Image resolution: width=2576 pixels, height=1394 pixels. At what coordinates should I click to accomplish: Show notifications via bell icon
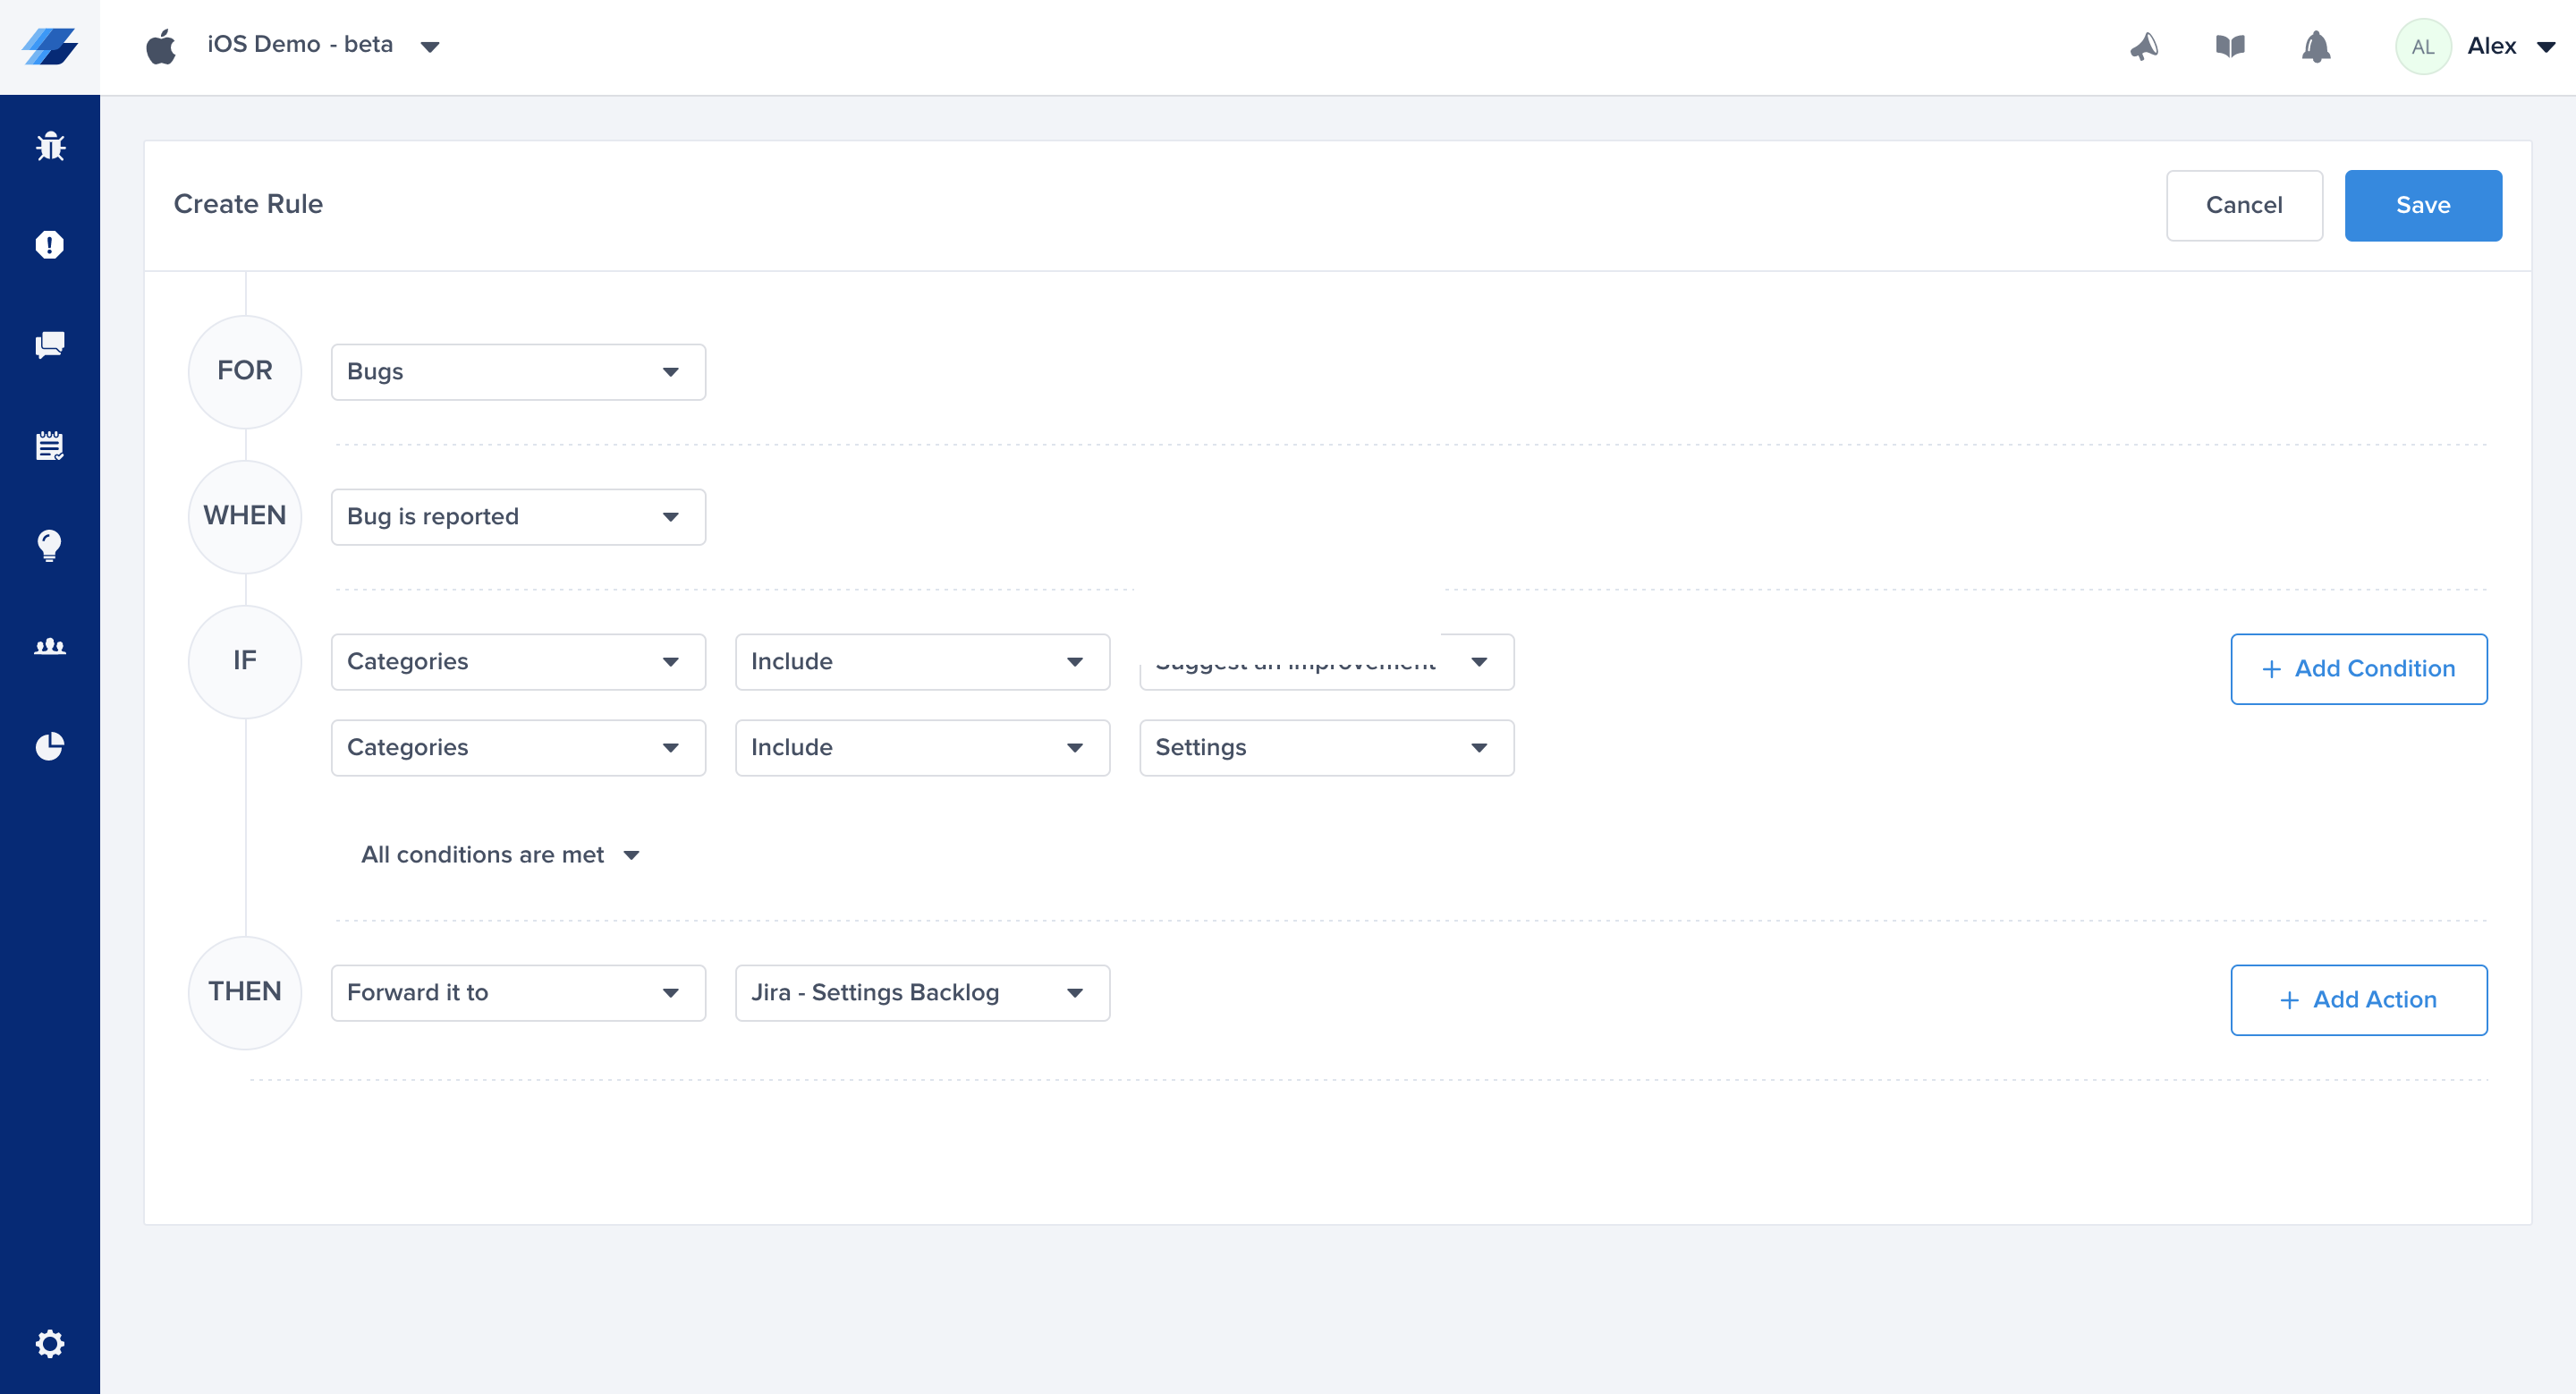coord(2316,46)
